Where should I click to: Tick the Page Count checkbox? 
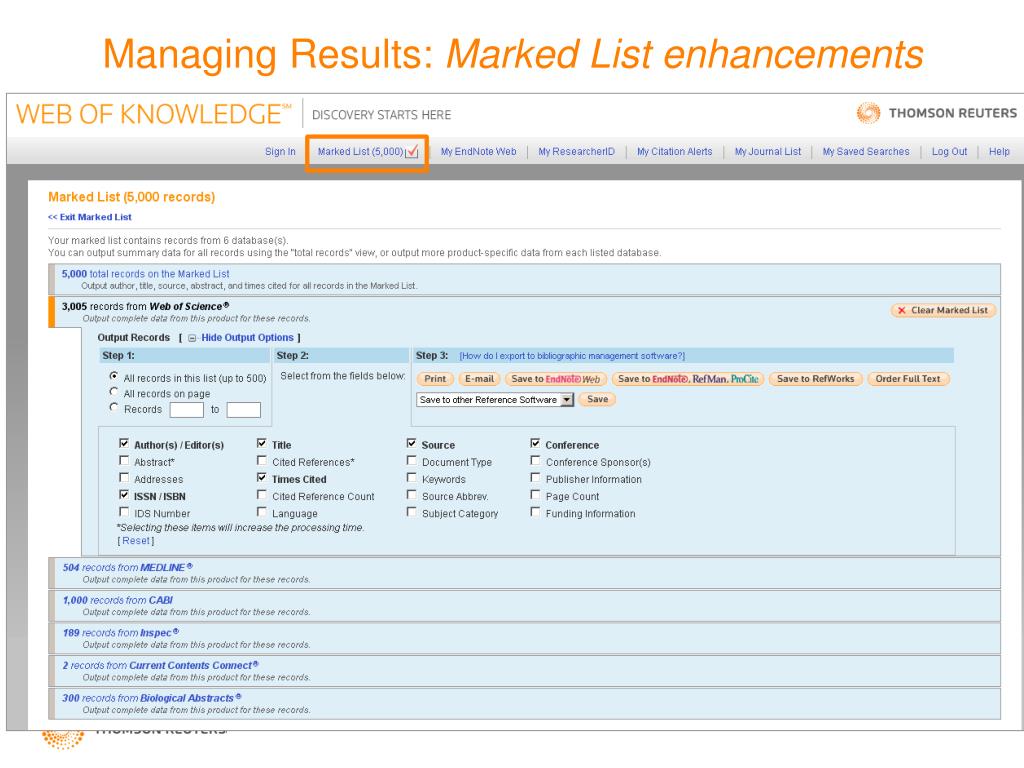click(536, 495)
